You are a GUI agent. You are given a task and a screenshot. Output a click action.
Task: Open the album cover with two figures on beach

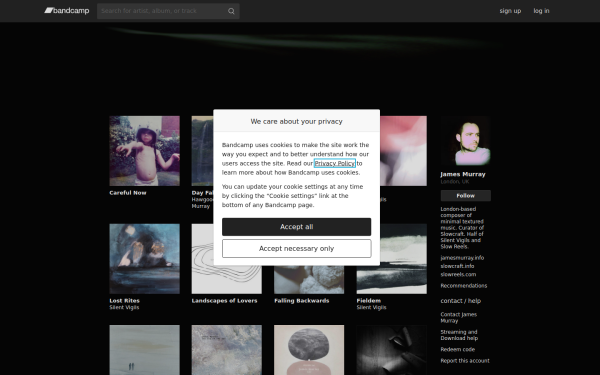tap(145, 350)
